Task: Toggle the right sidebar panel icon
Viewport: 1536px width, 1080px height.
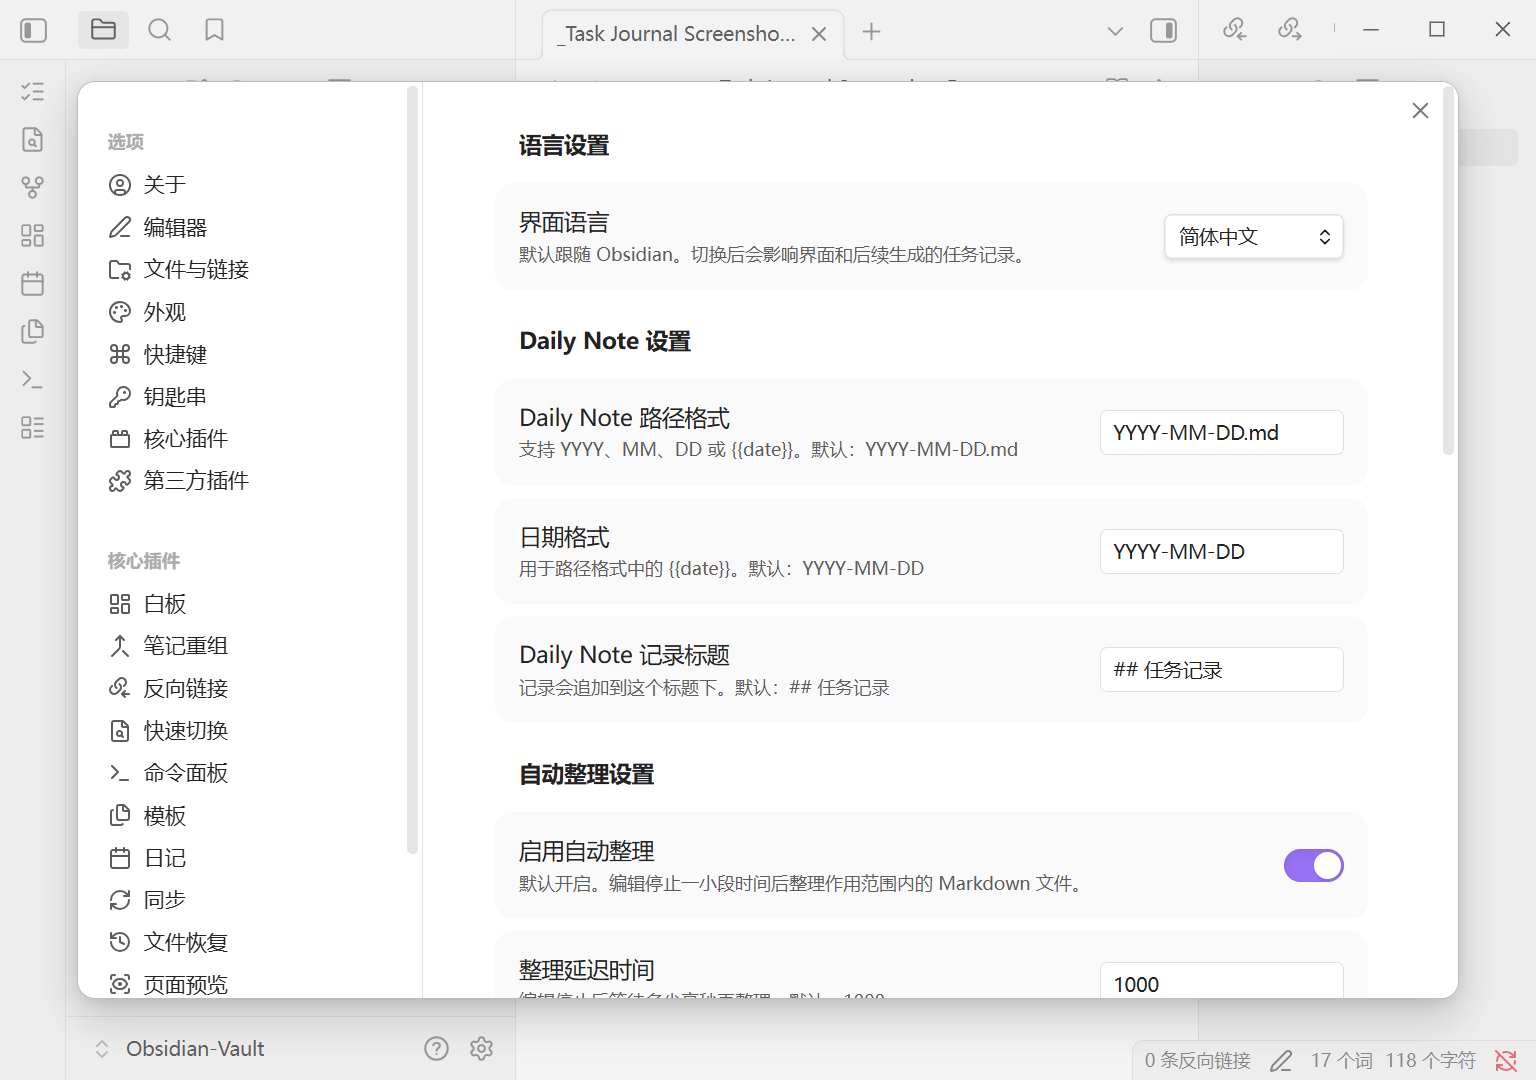Action: pyautogui.click(x=1164, y=31)
